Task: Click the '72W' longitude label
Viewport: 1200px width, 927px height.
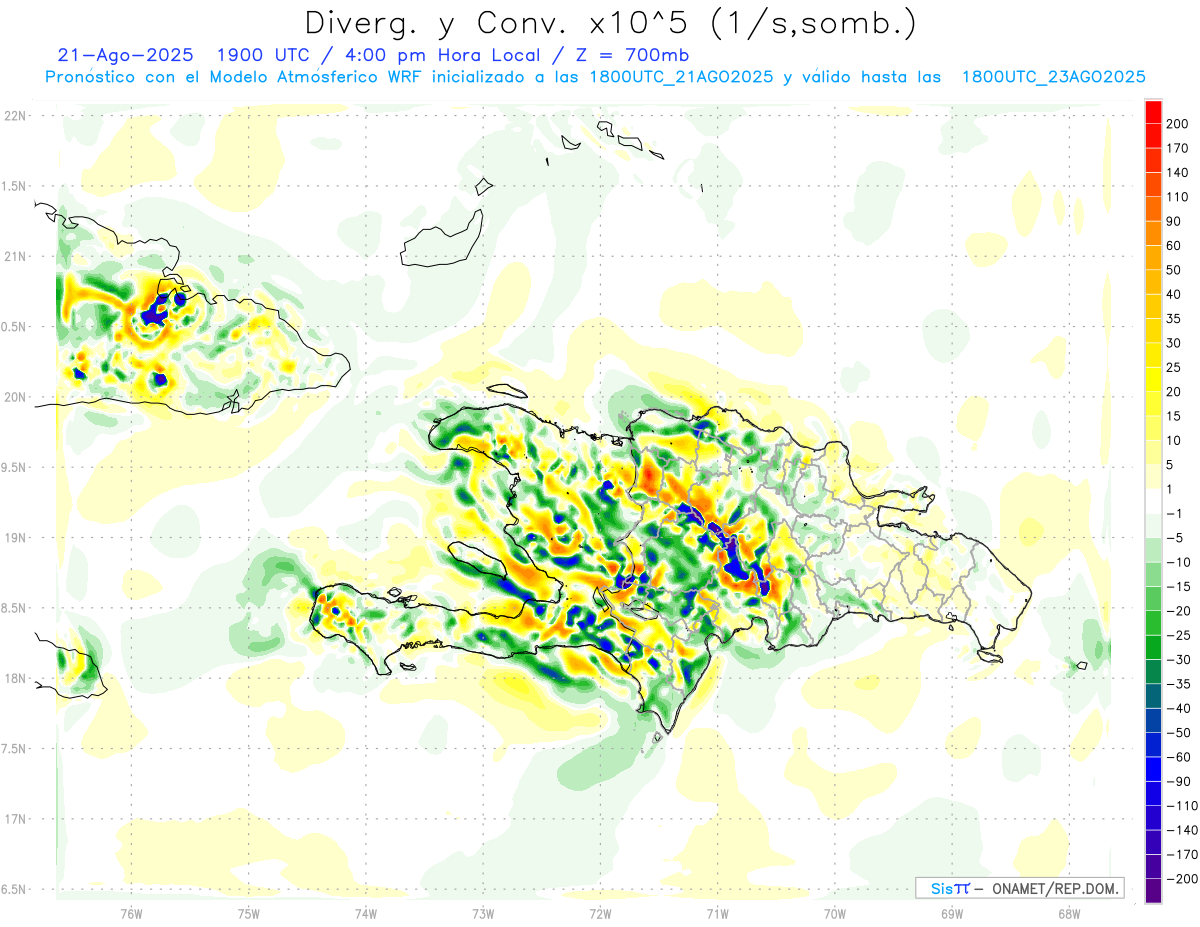Action: tap(600, 913)
